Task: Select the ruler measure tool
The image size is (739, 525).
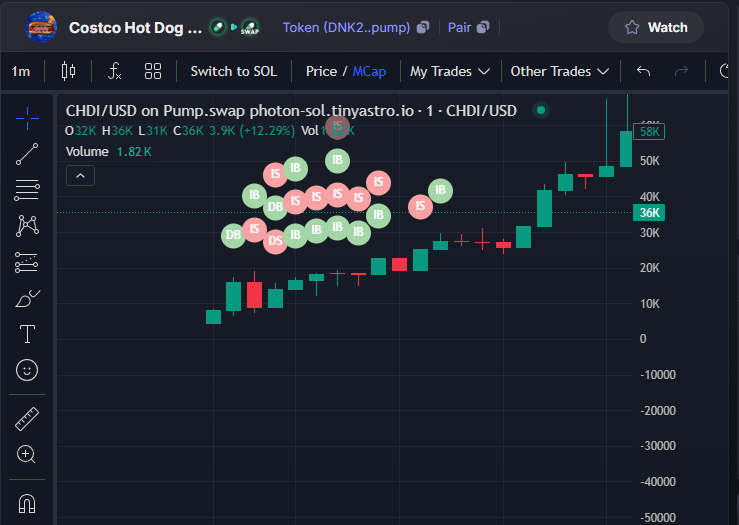Action: [x=27, y=419]
